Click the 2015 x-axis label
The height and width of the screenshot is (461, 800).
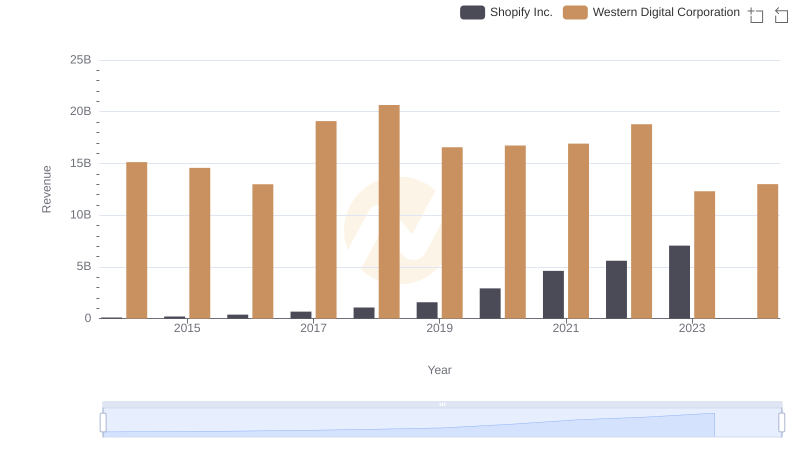pyautogui.click(x=187, y=328)
